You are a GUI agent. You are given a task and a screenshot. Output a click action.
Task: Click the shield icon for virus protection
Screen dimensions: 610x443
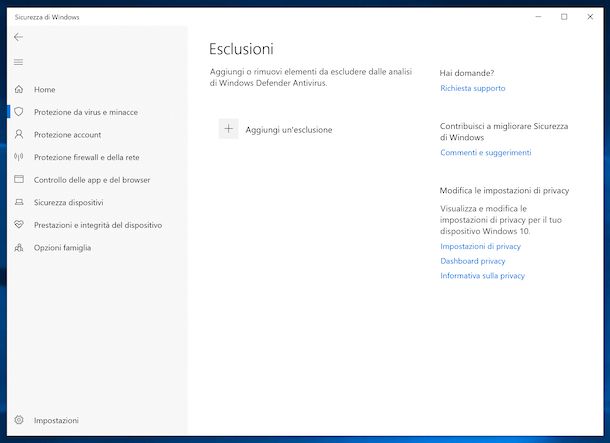coord(19,112)
